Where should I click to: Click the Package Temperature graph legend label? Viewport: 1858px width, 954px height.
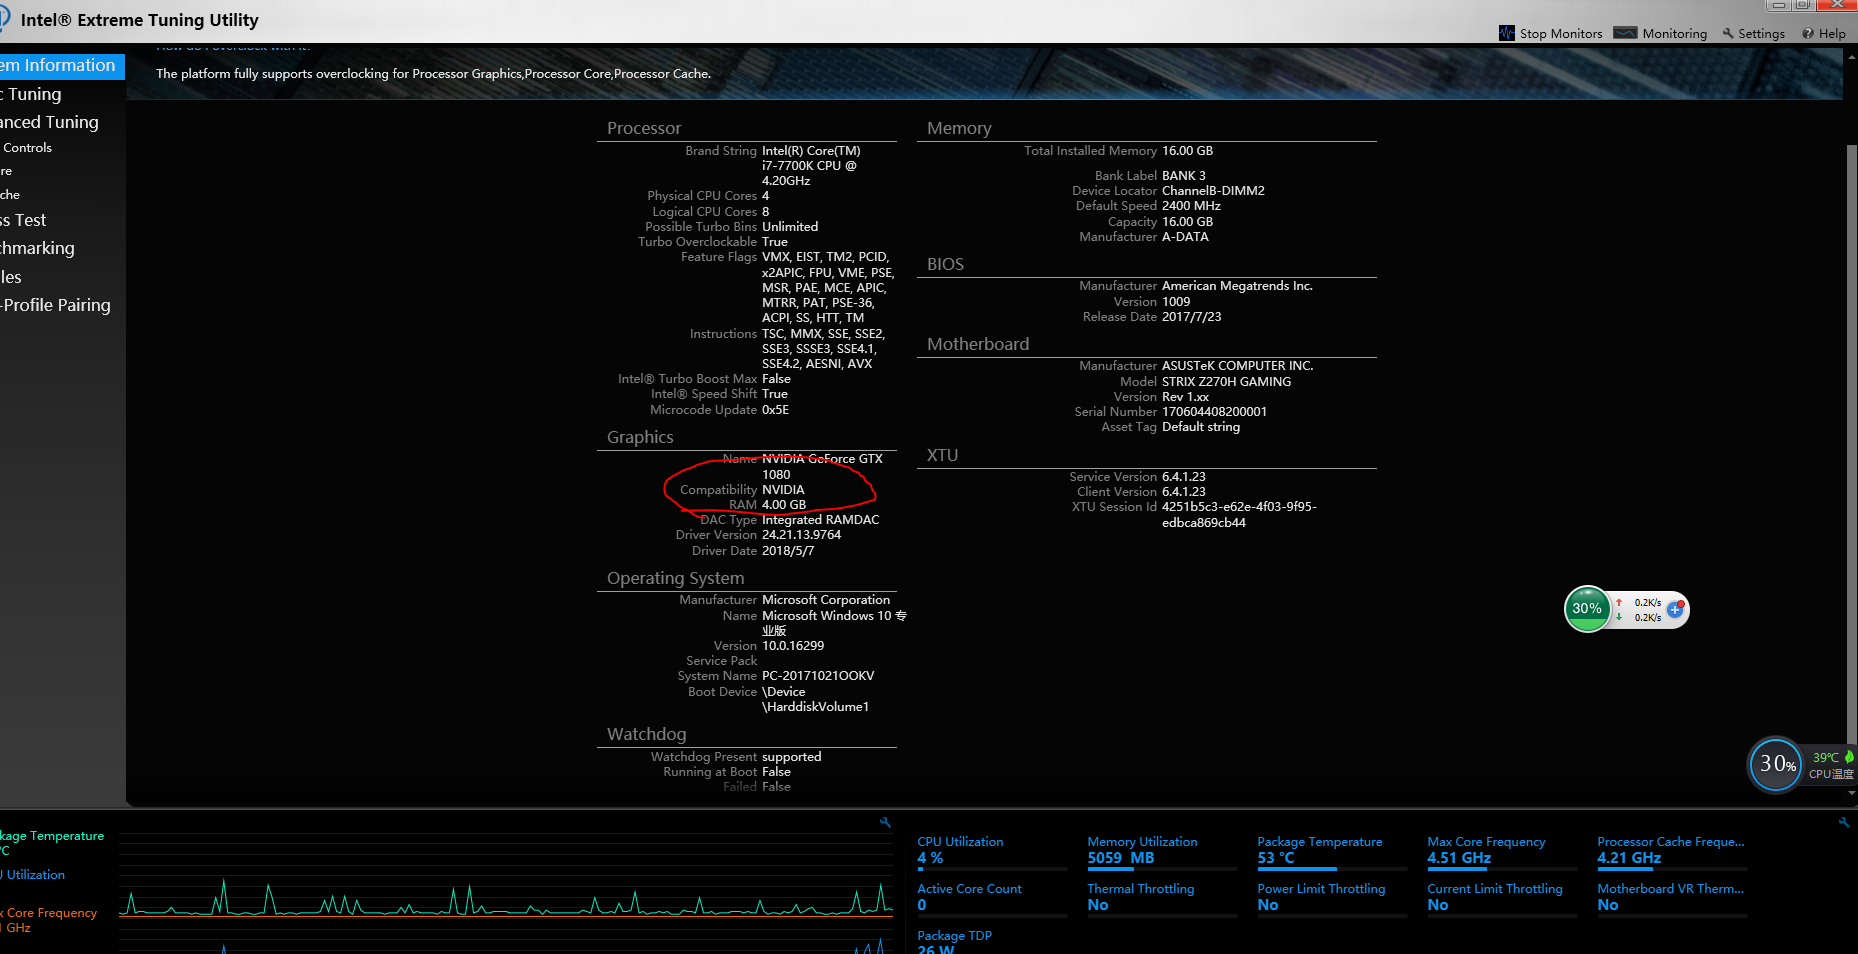point(52,836)
